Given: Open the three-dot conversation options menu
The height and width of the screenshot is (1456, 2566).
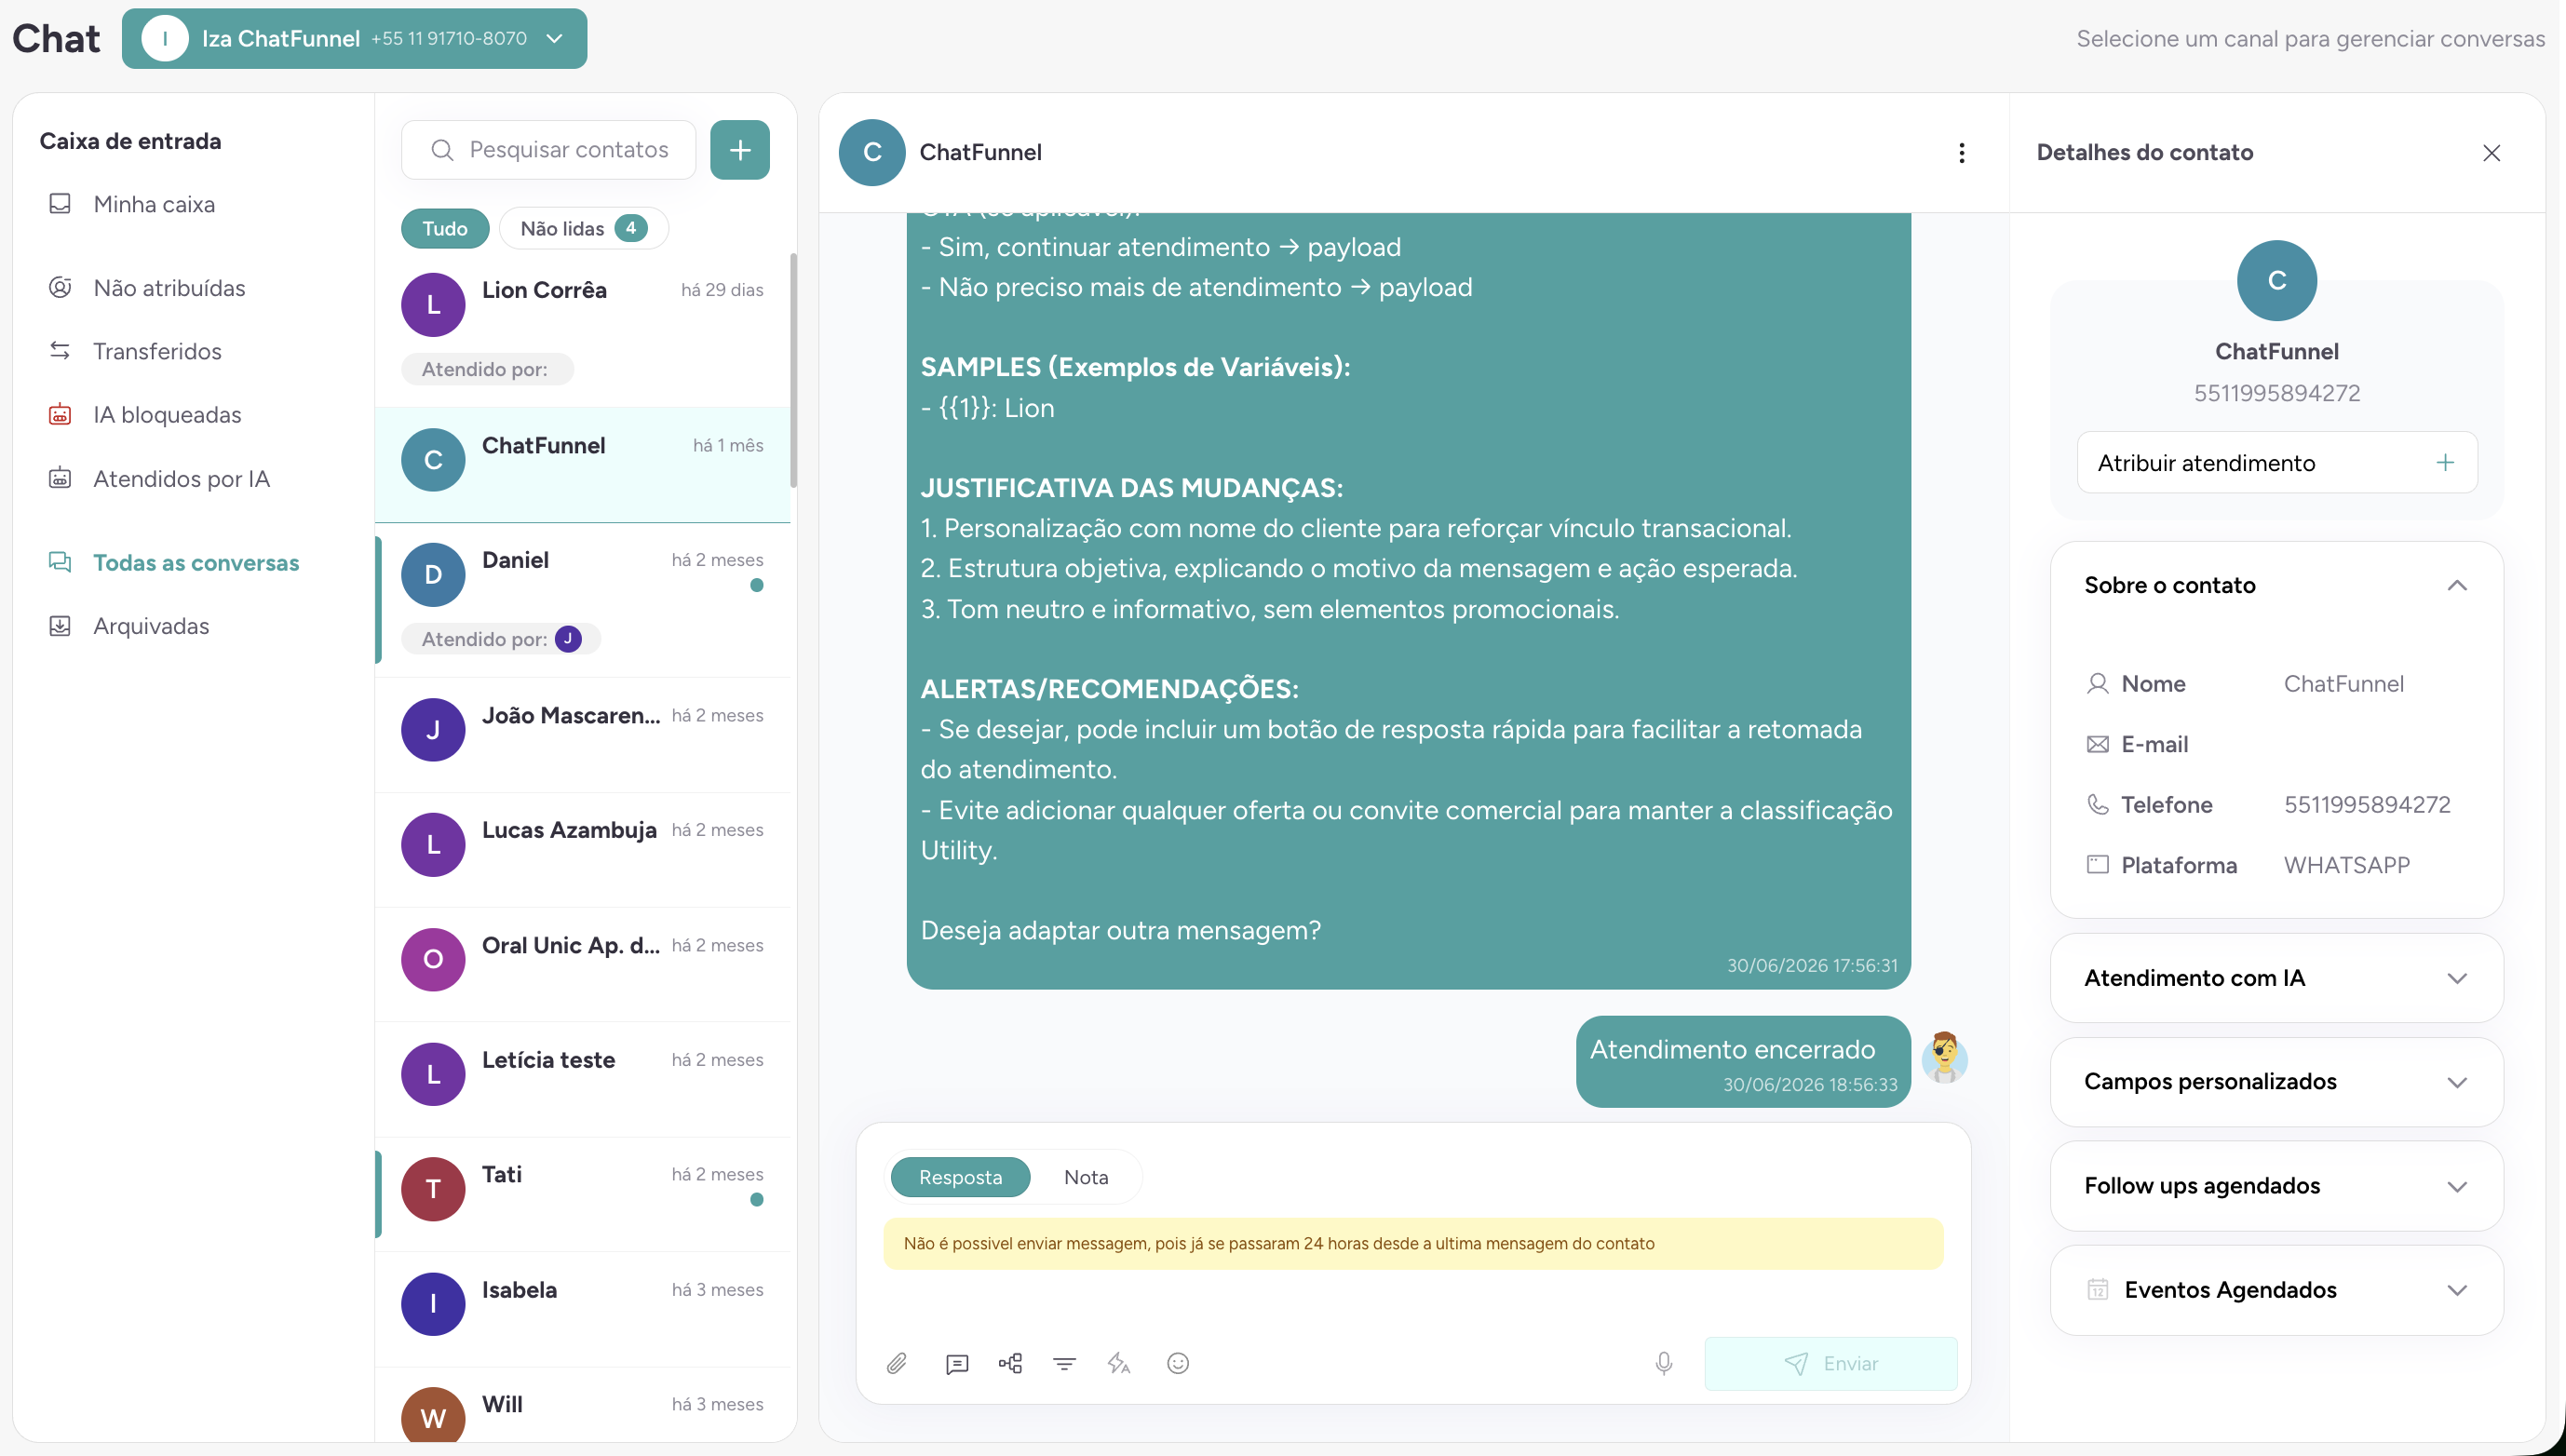Looking at the screenshot, I should click(x=1962, y=152).
